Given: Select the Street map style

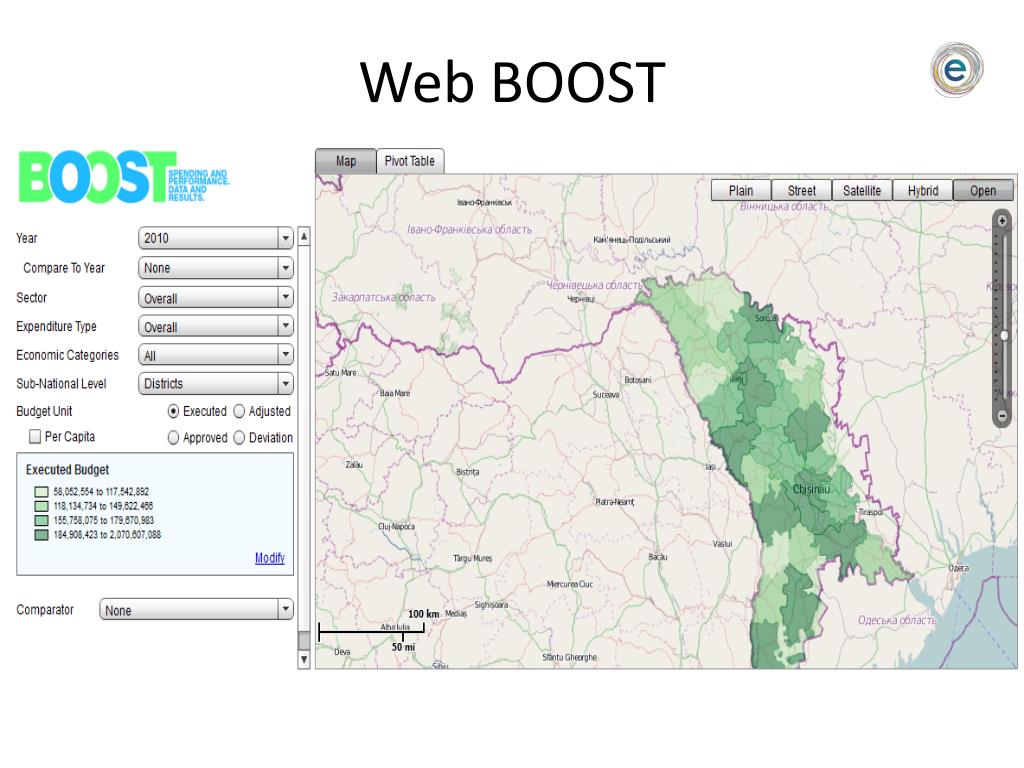Looking at the screenshot, I should (801, 190).
